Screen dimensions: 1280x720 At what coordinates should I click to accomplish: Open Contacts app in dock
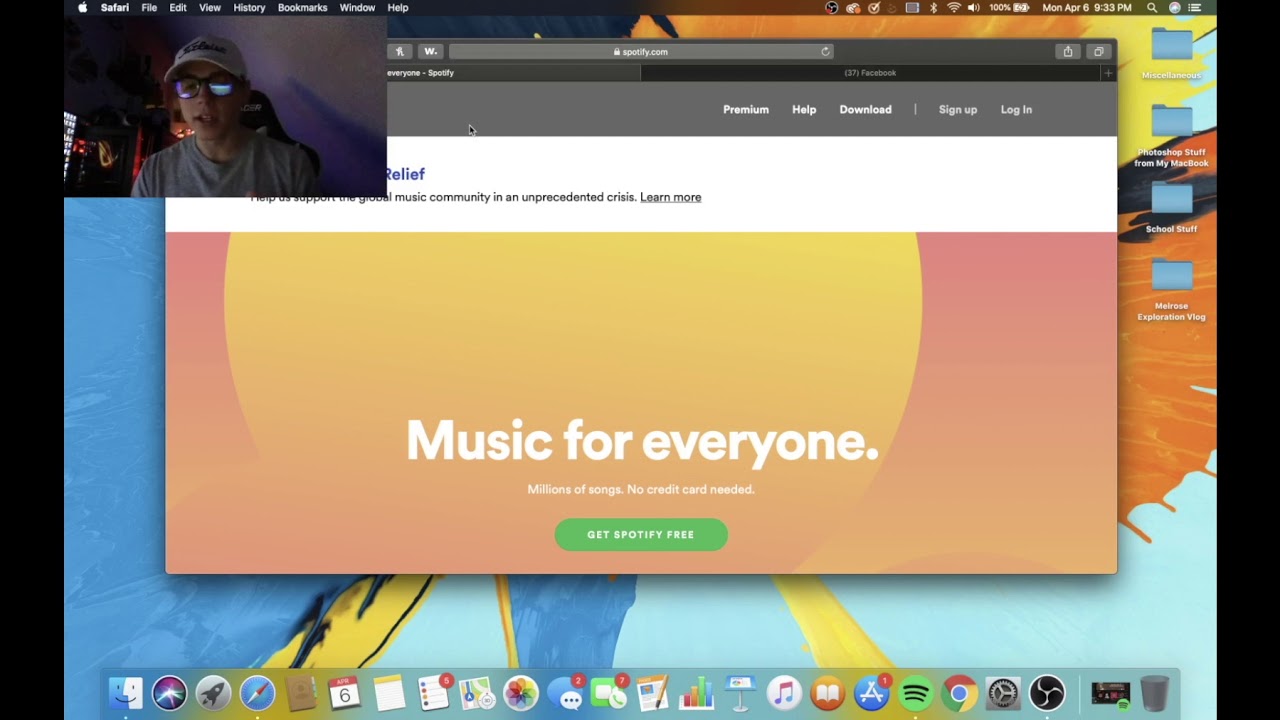(300, 693)
